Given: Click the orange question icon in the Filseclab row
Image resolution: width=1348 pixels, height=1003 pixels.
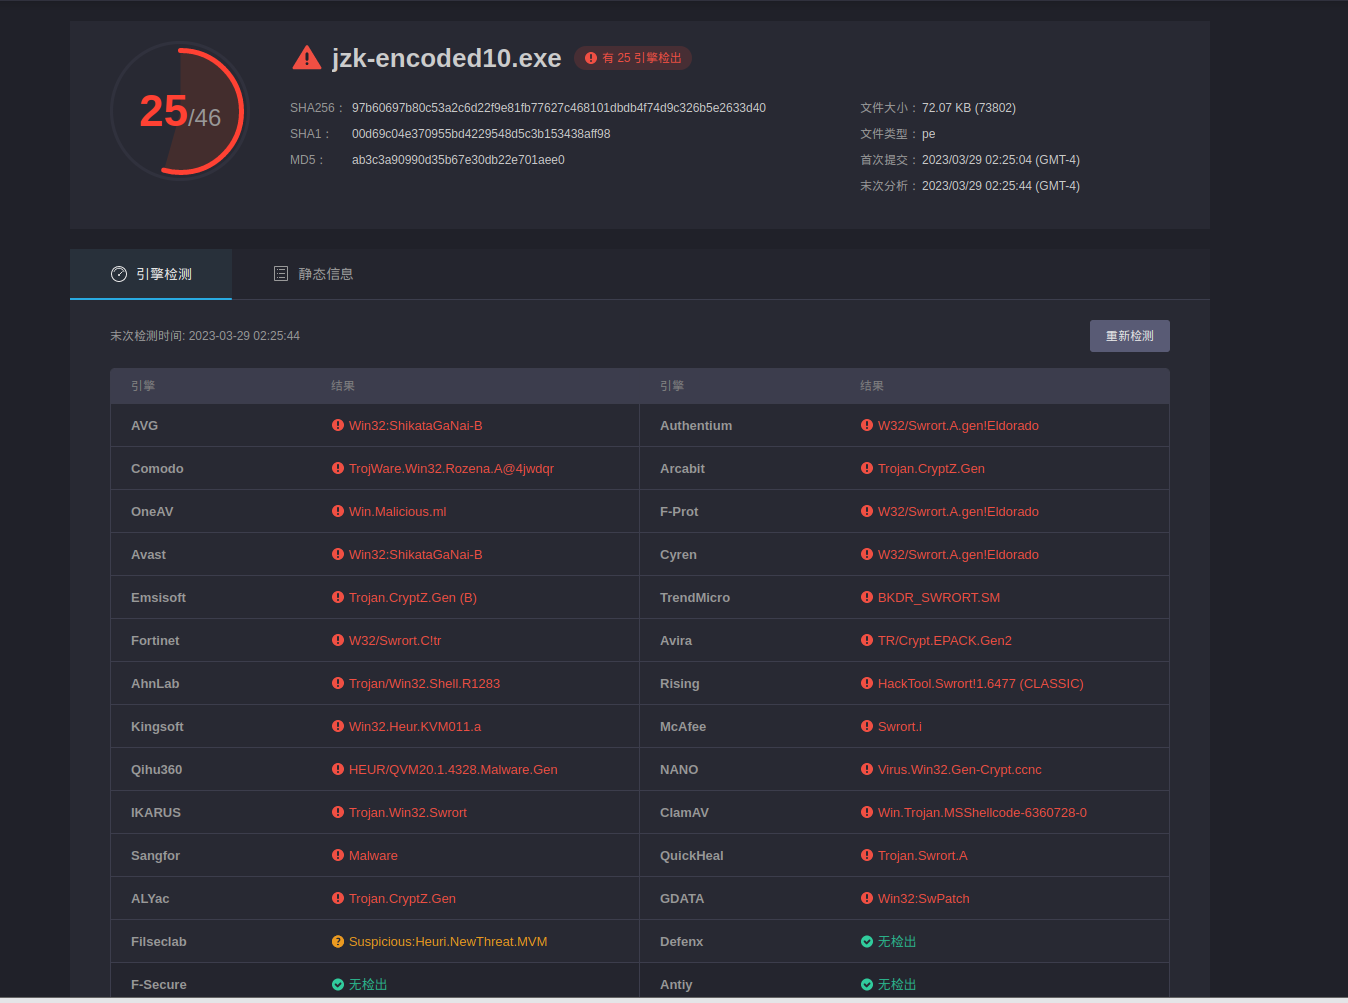Looking at the screenshot, I should 338,941.
